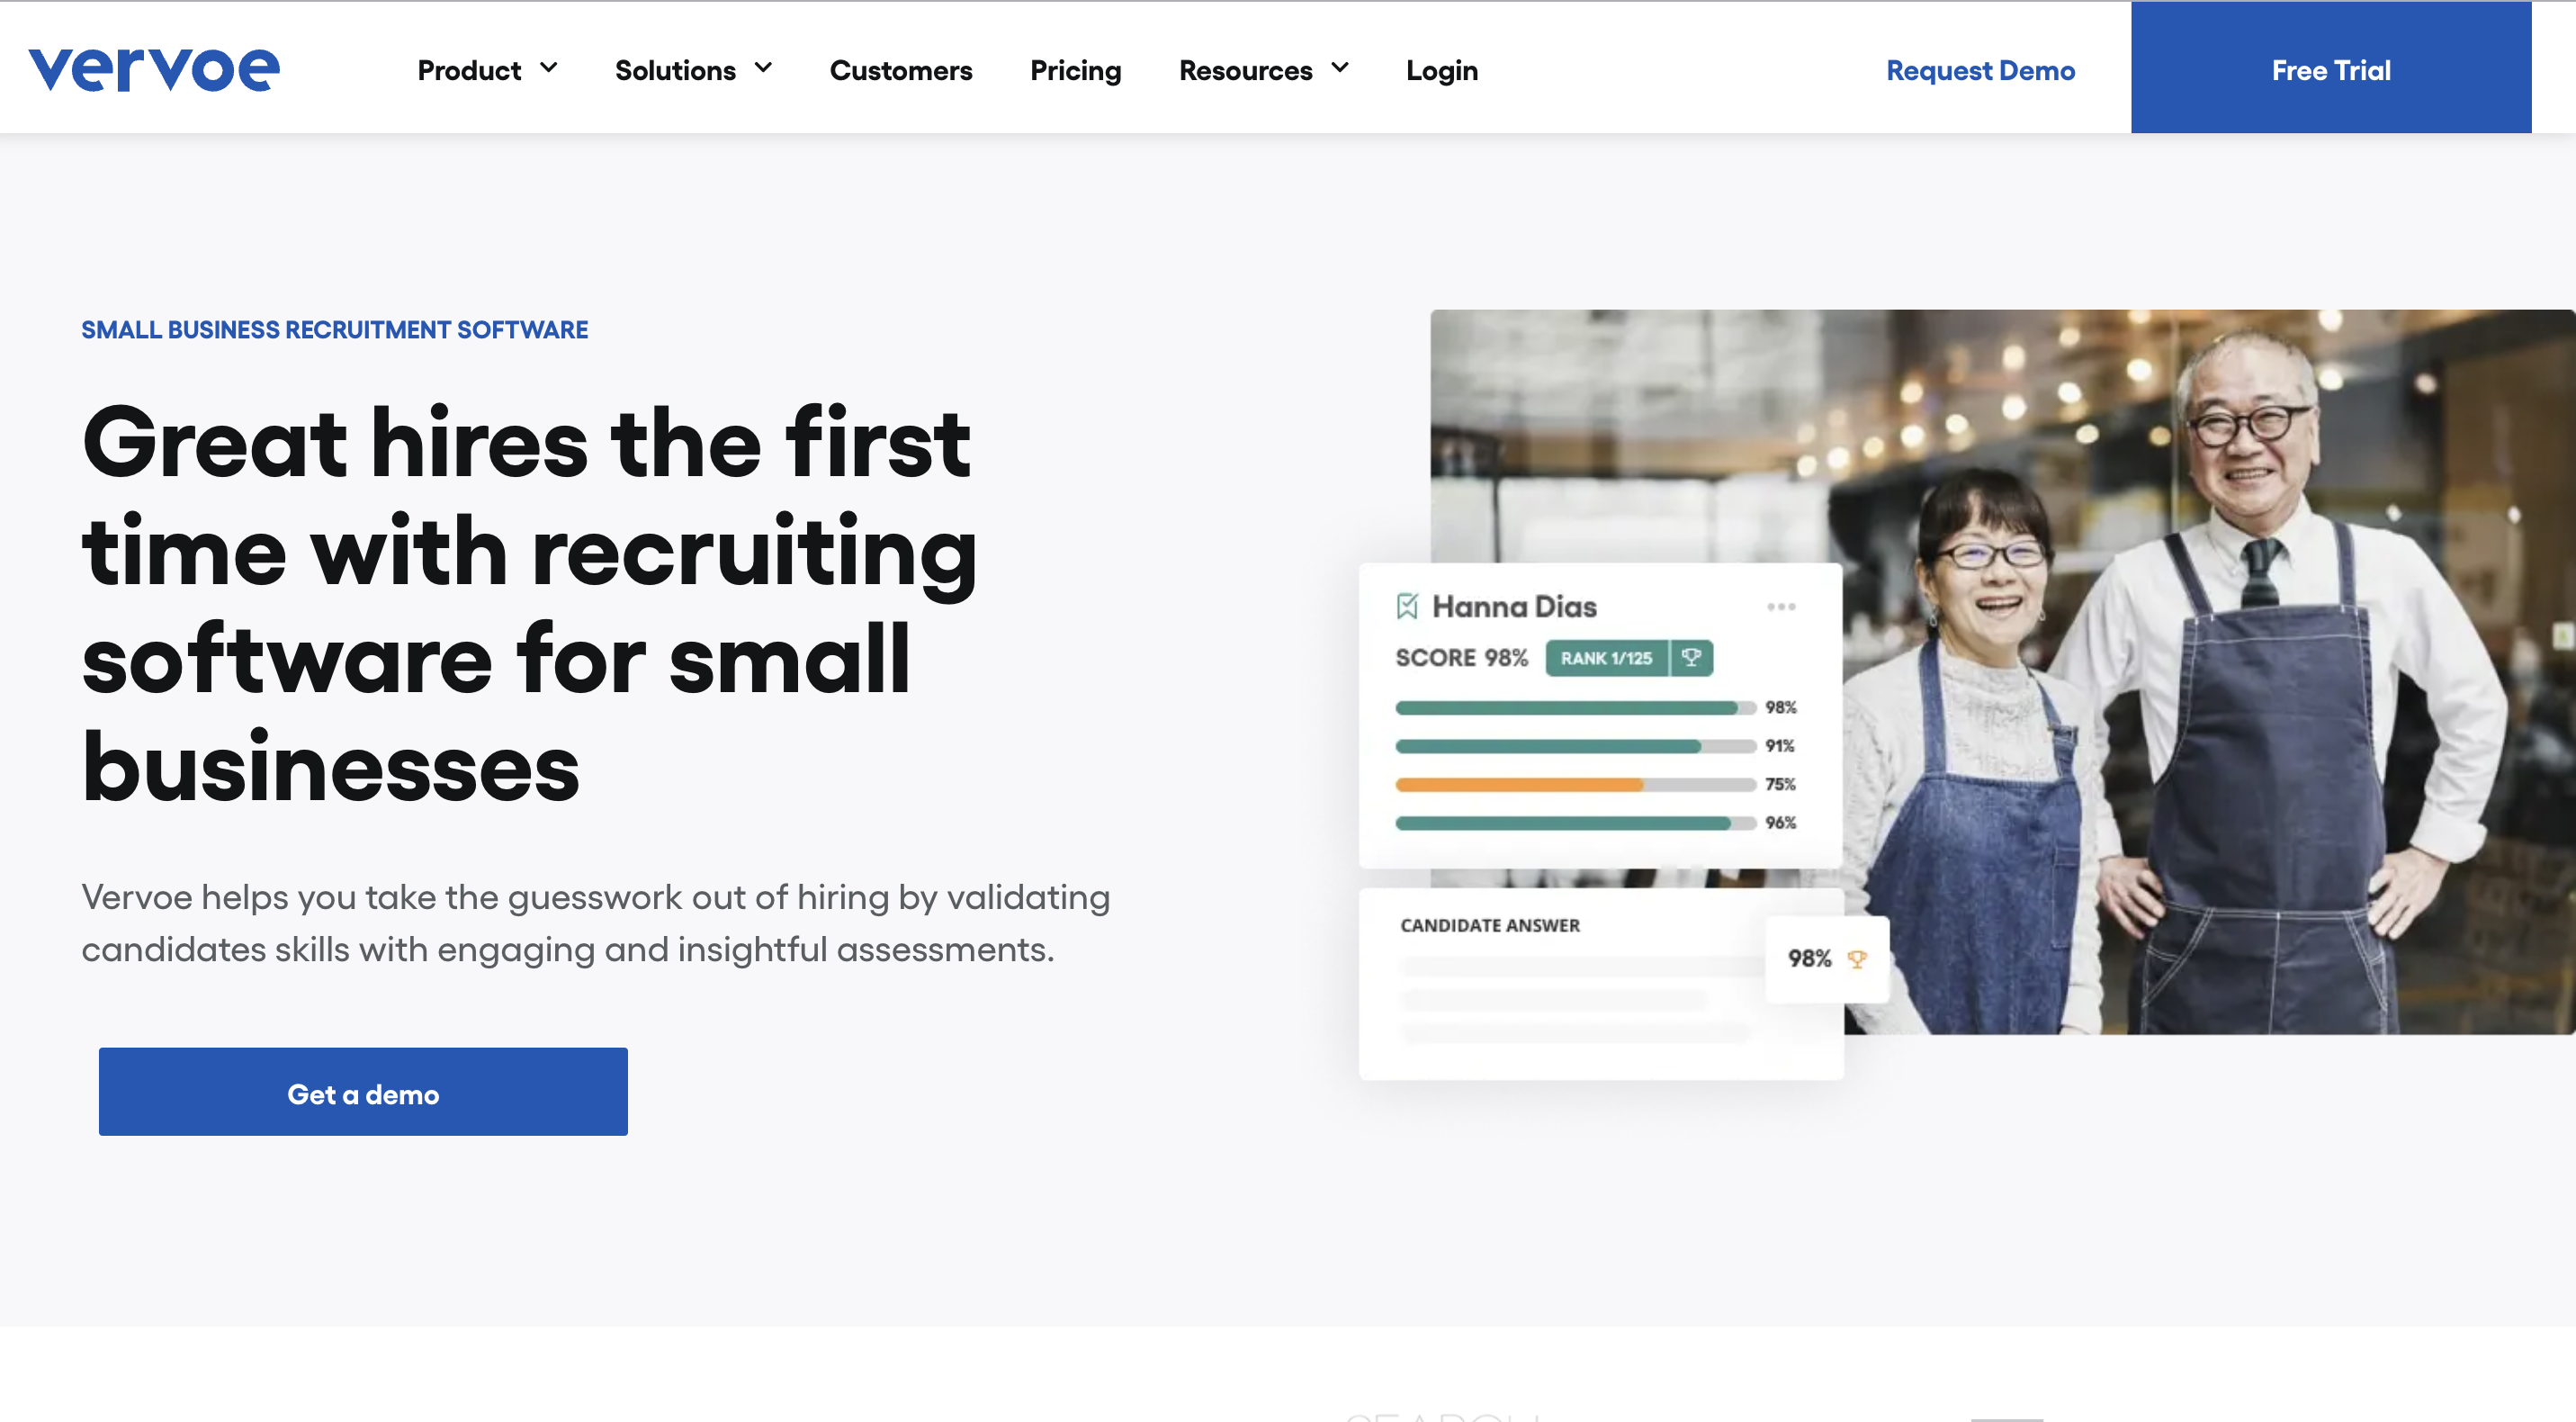Open the Login page

(1441, 70)
